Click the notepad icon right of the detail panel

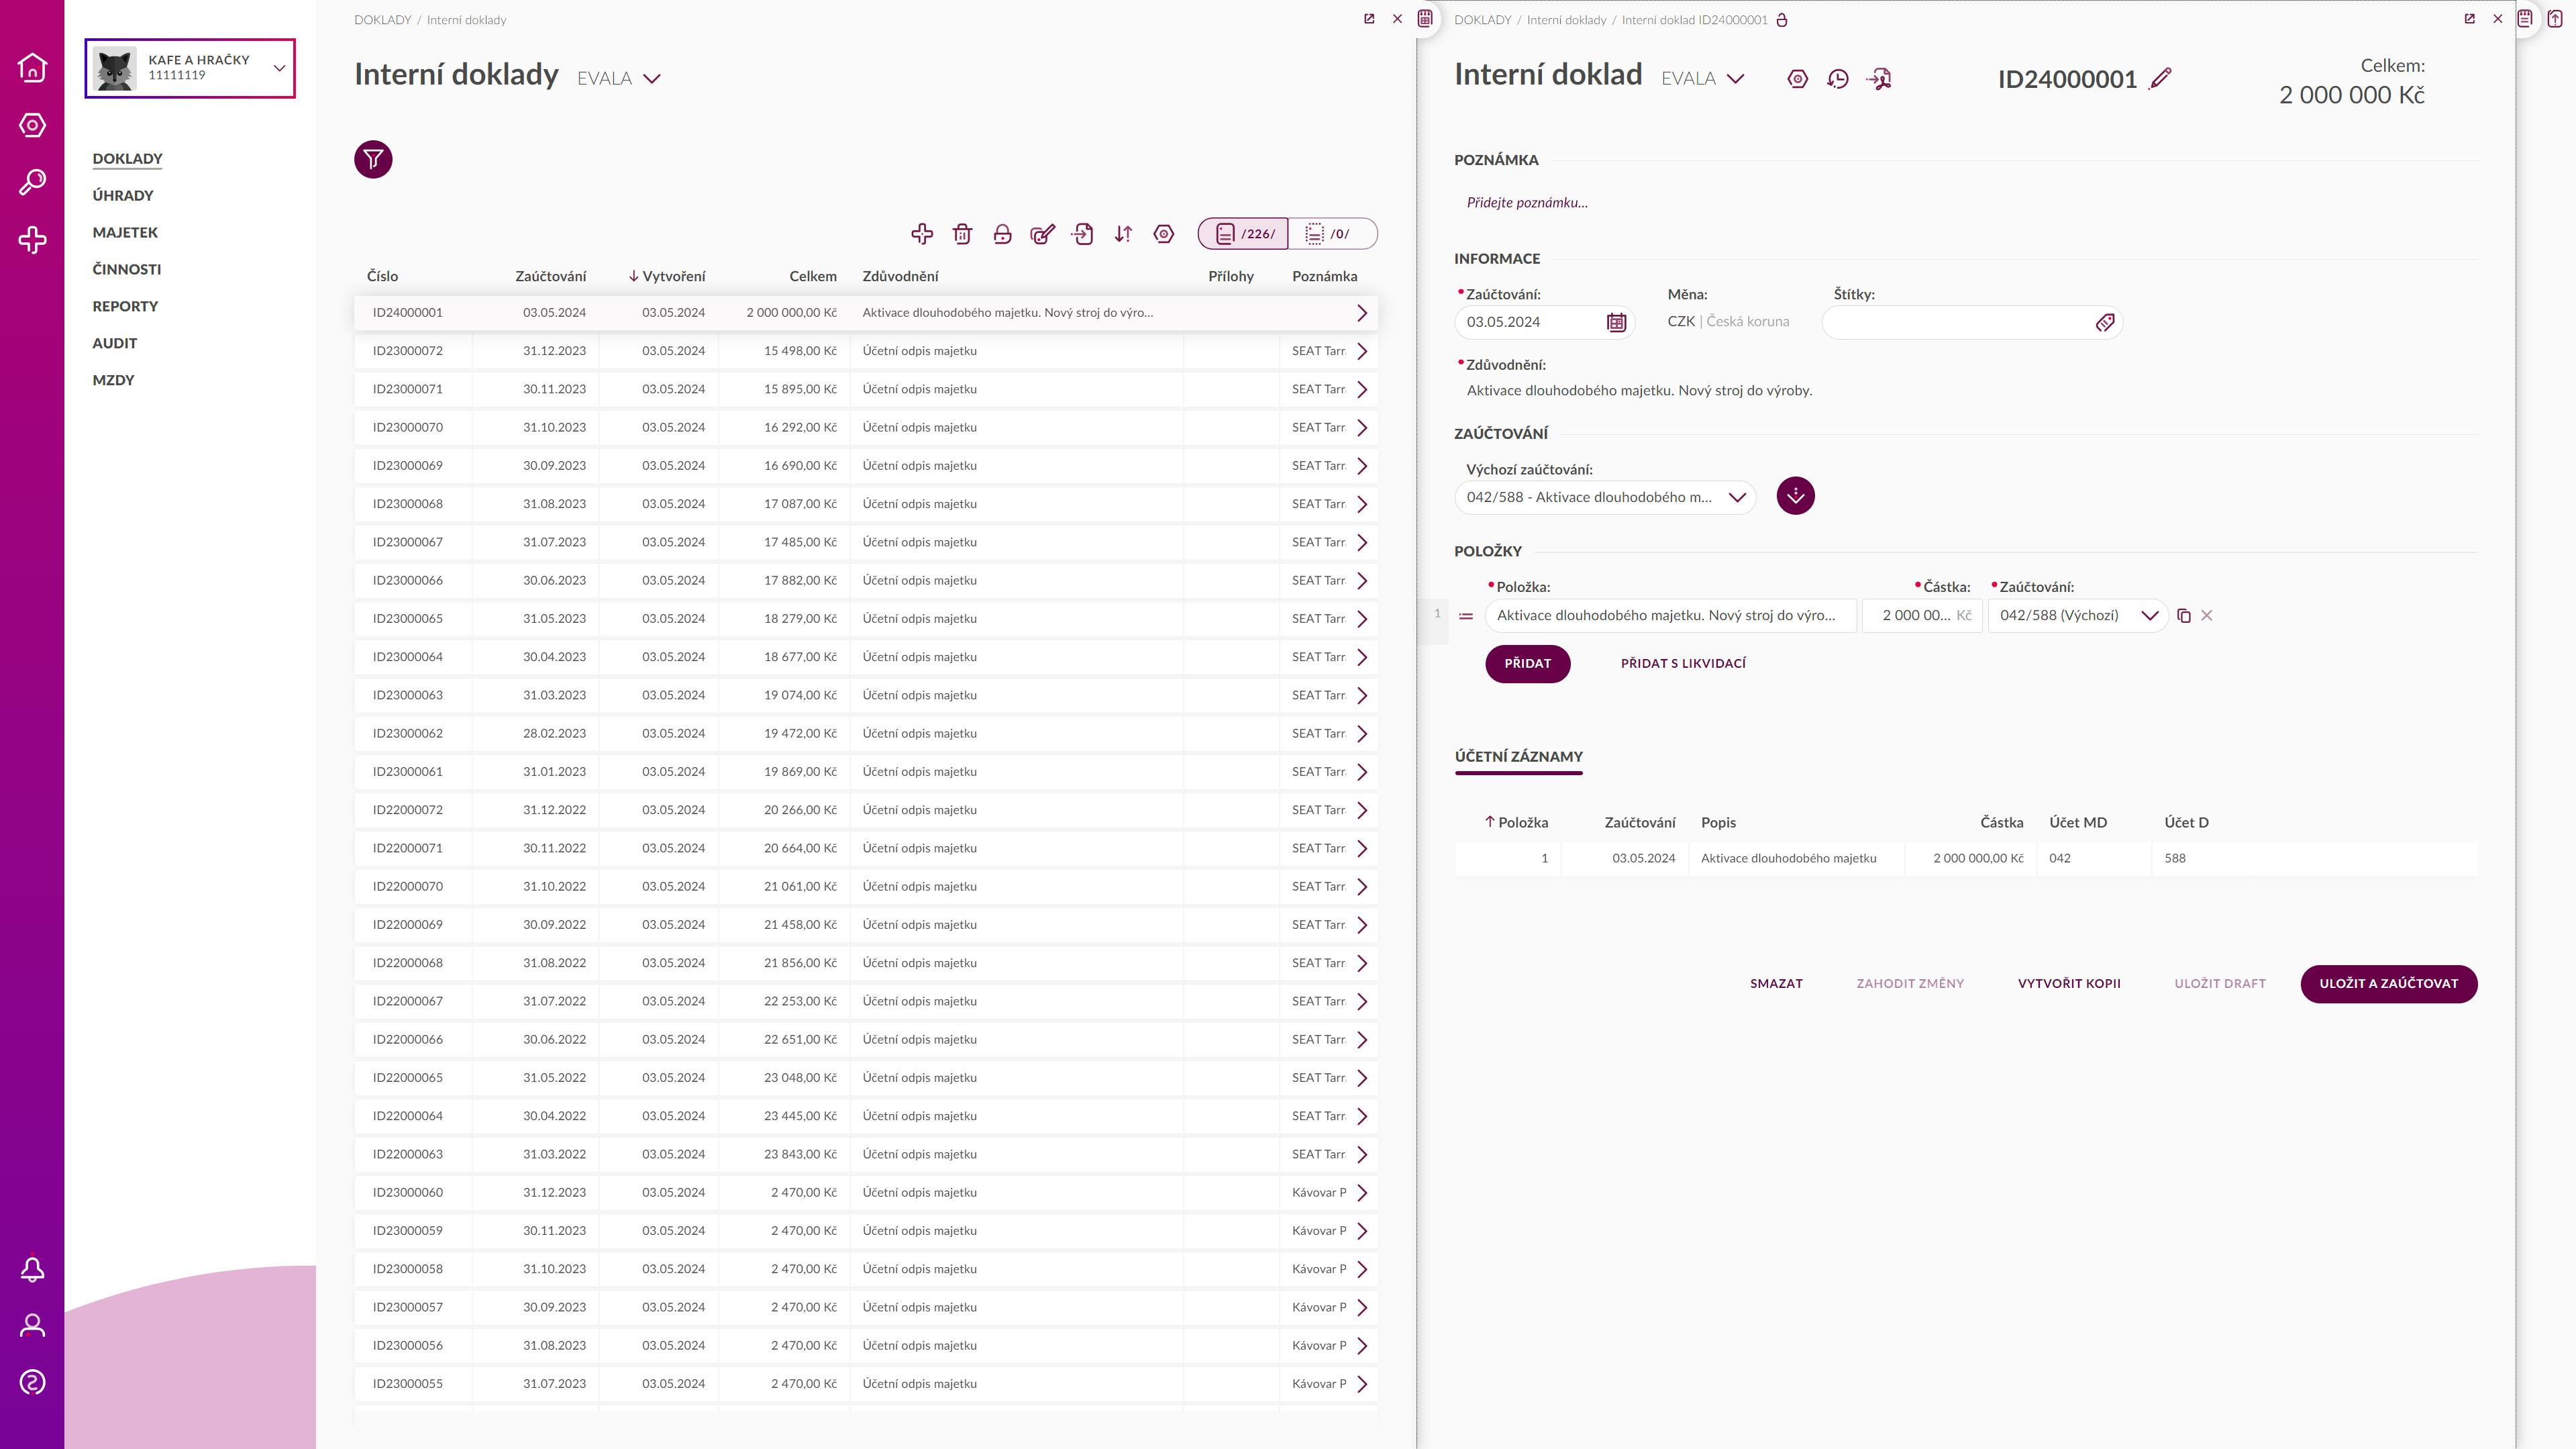pyautogui.click(x=2525, y=19)
